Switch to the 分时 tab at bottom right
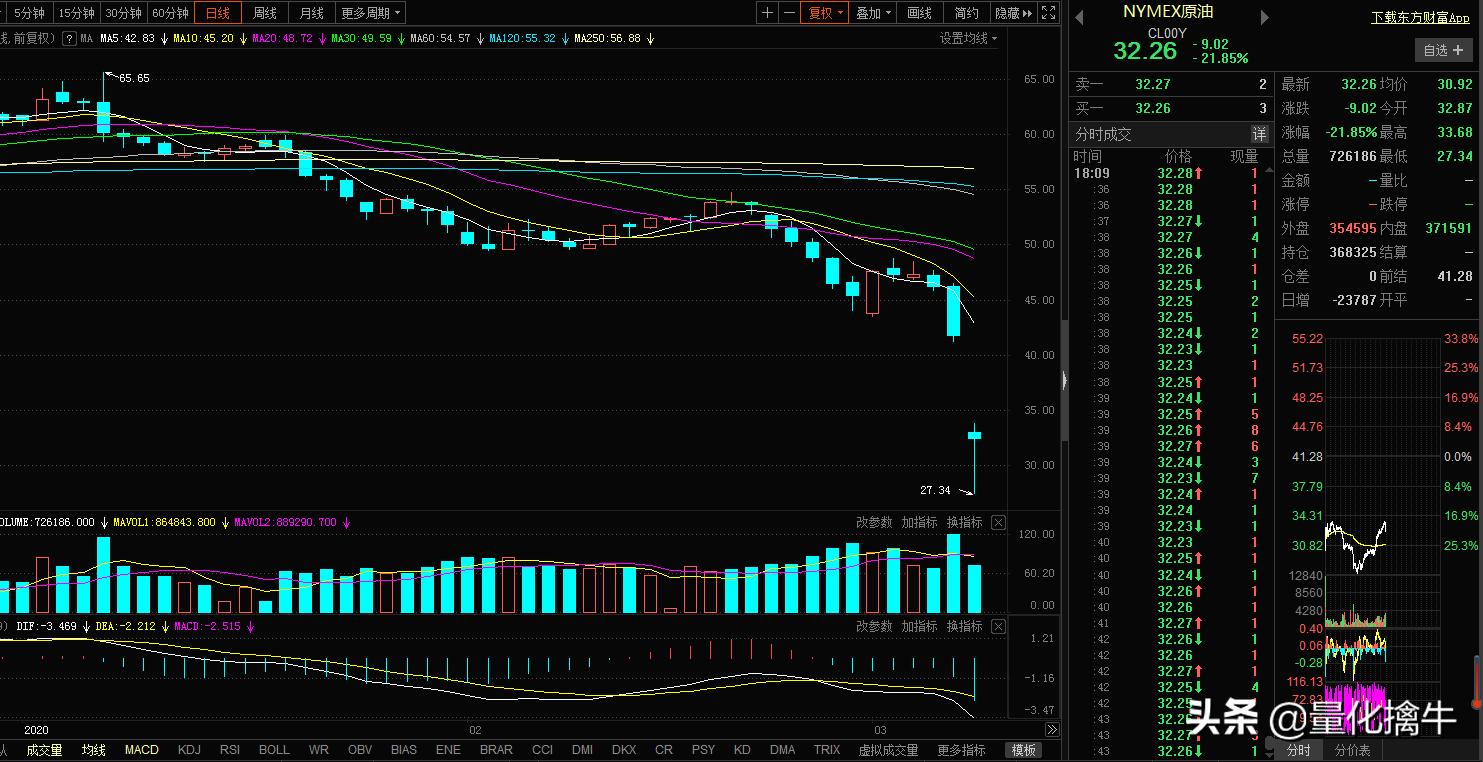Viewport: 1483px width, 762px height. click(x=1299, y=750)
